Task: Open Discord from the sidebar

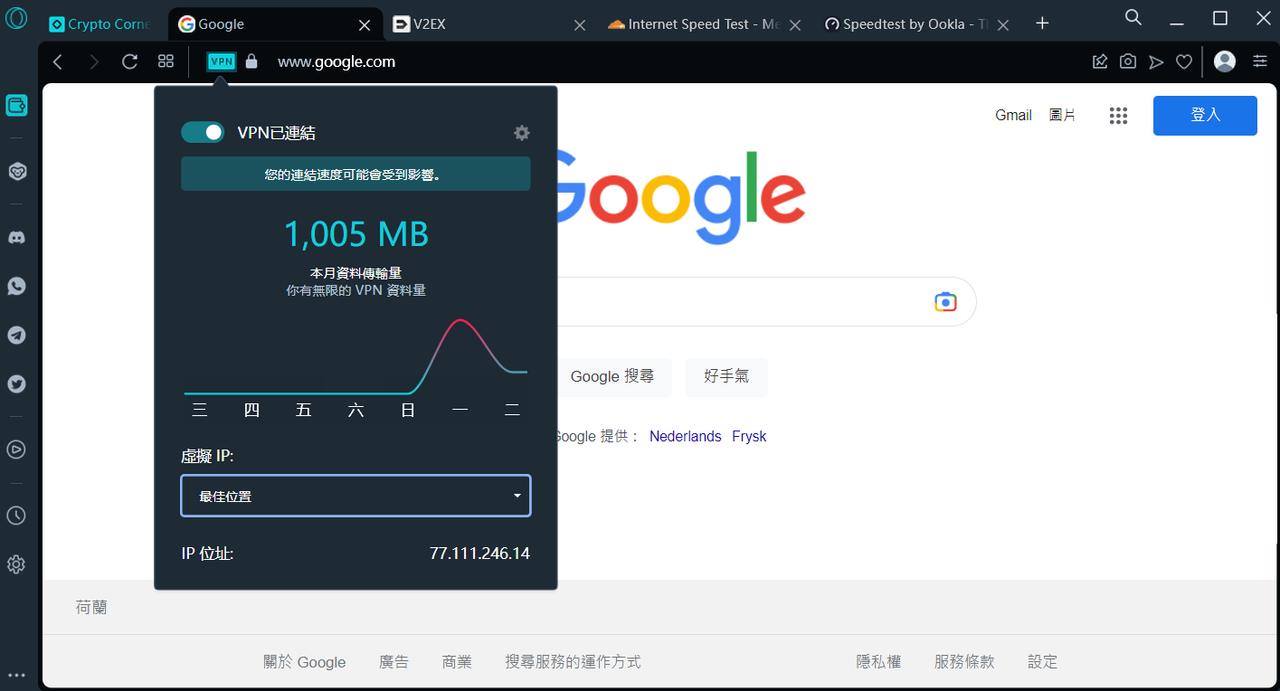Action: 17,238
